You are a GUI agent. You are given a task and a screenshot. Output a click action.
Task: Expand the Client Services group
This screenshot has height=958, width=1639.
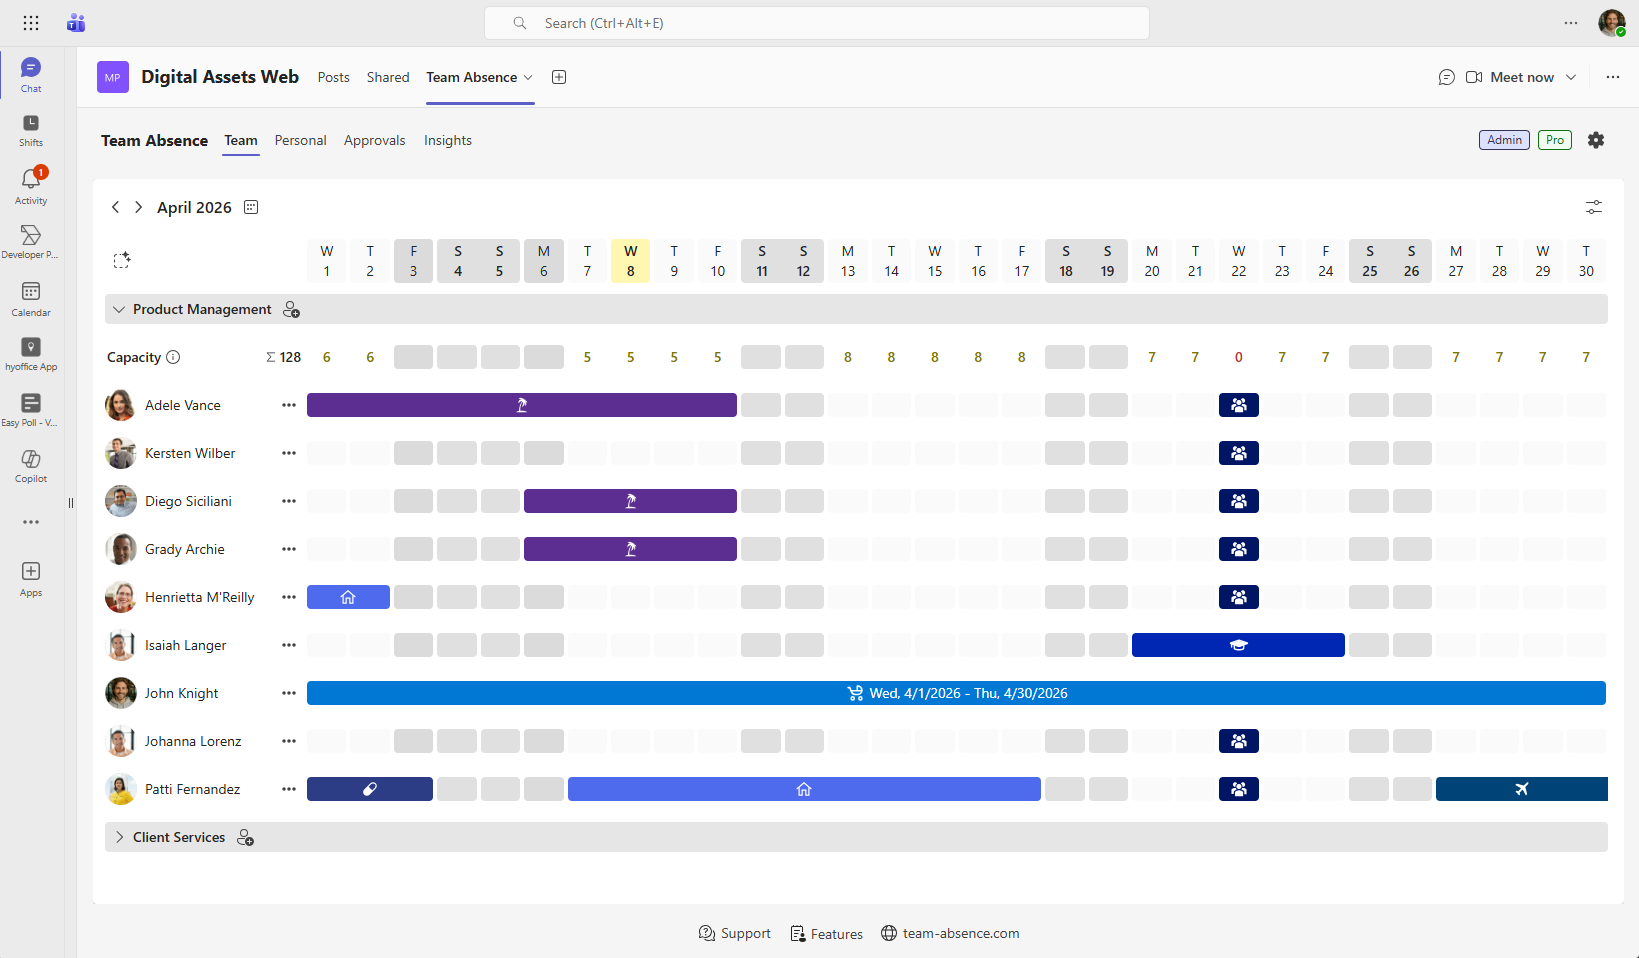[x=119, y=837]
